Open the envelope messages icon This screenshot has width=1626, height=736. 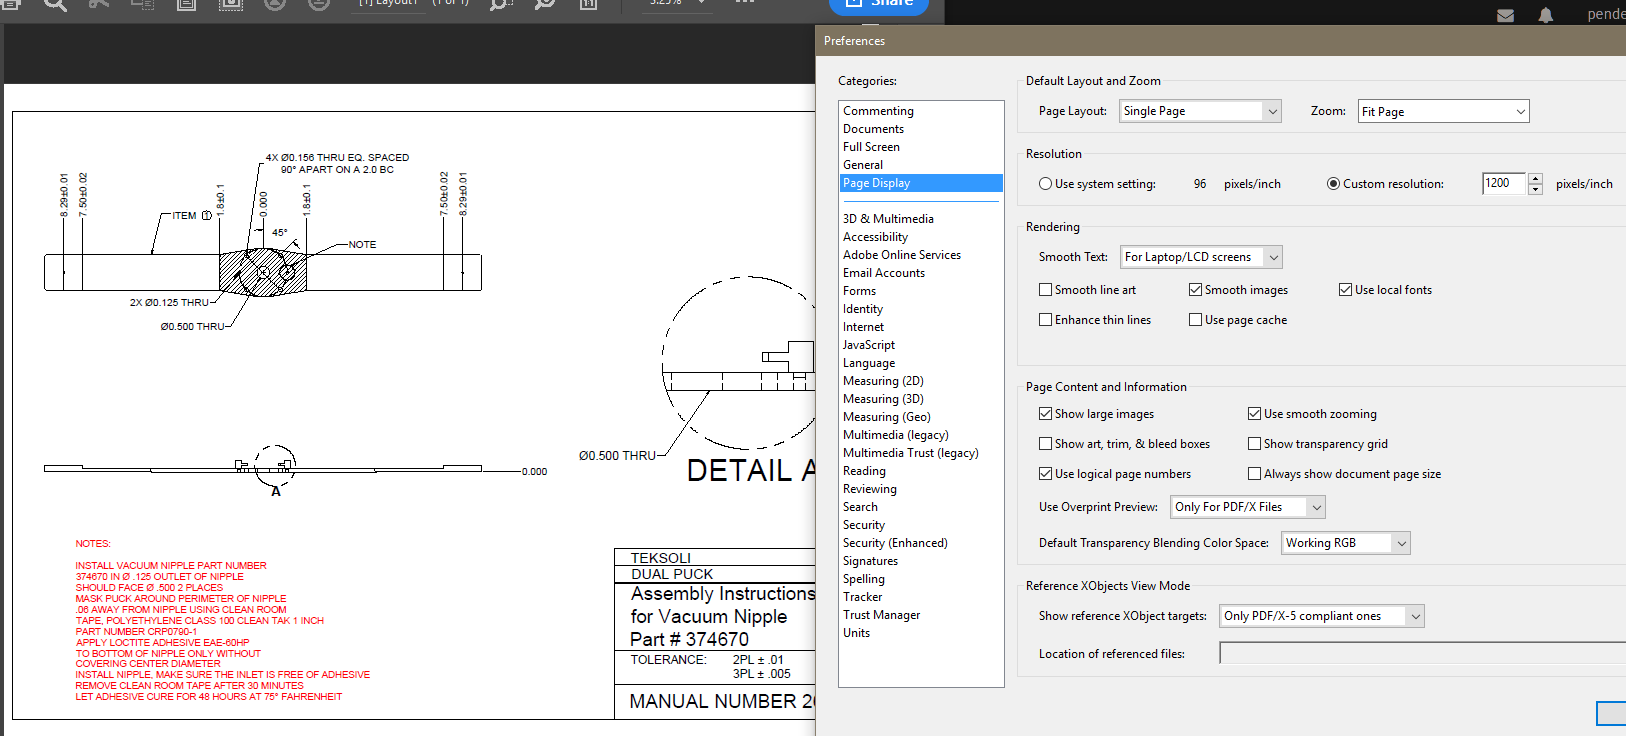[1505, 15]
